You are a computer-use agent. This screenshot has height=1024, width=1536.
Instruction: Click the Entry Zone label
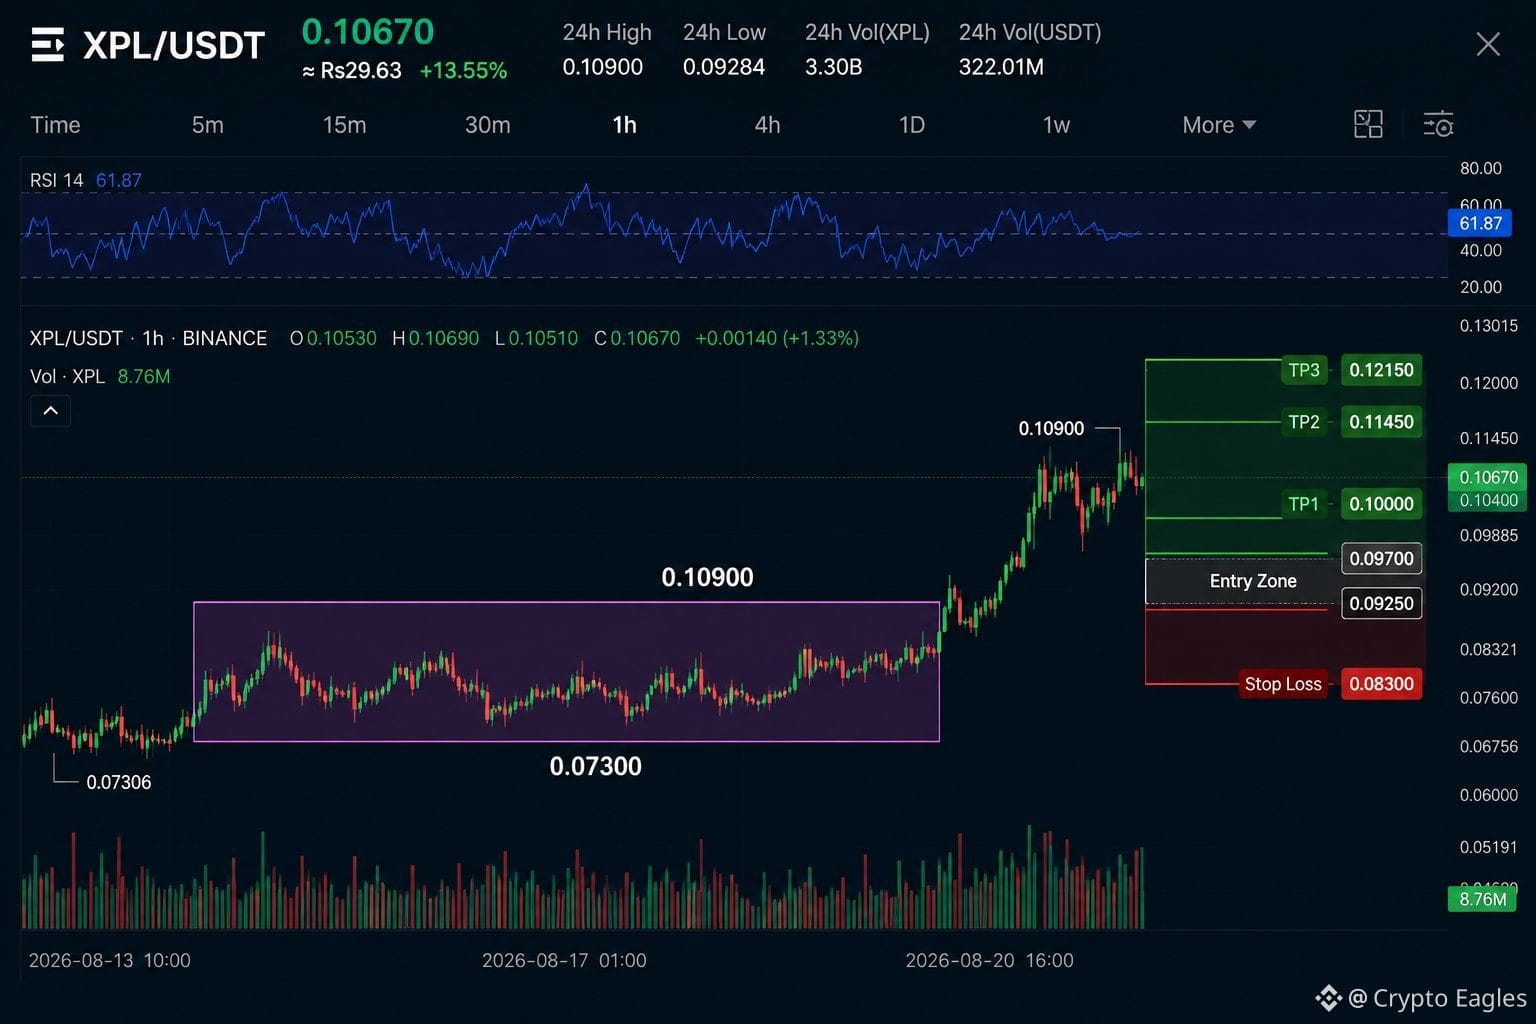click(x=1253, y=581)
